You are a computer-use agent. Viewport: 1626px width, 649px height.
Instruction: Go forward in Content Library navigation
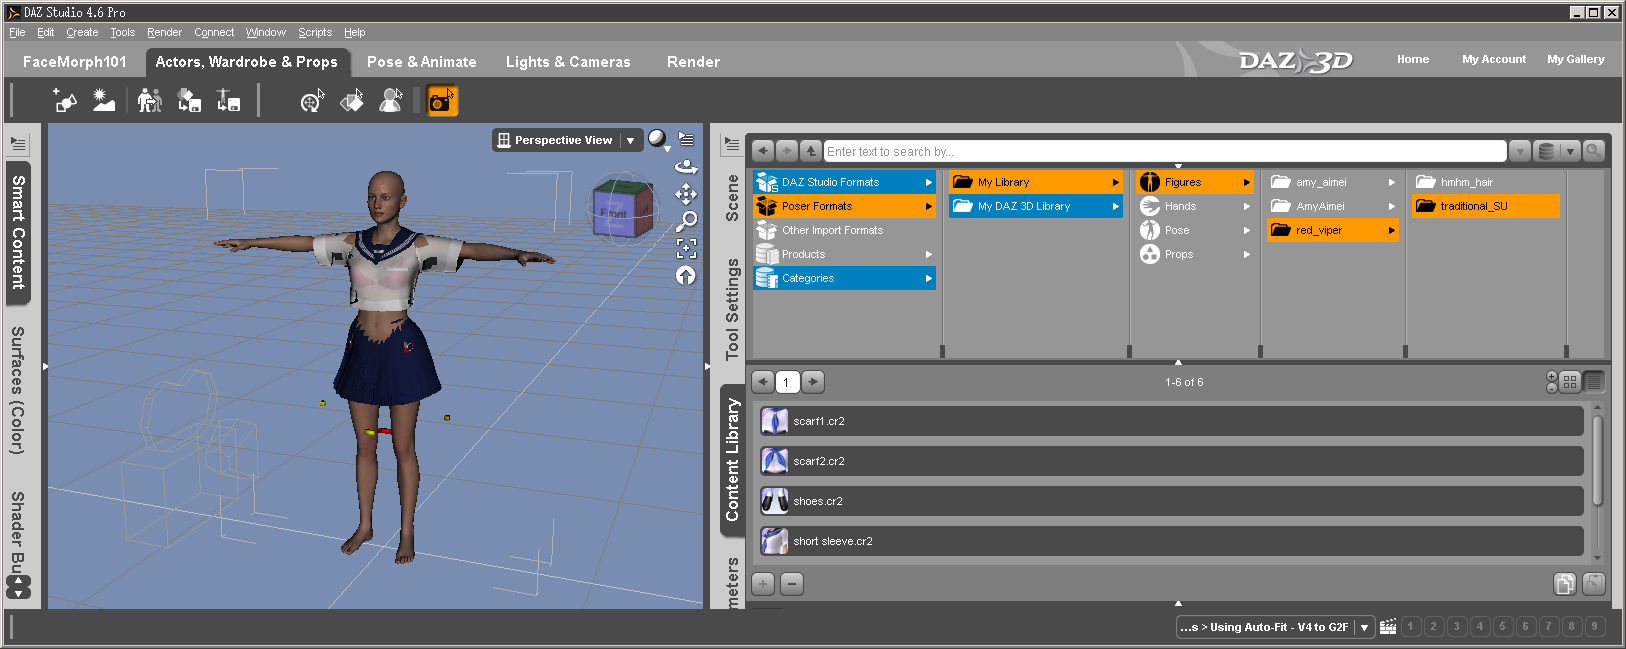787,151
